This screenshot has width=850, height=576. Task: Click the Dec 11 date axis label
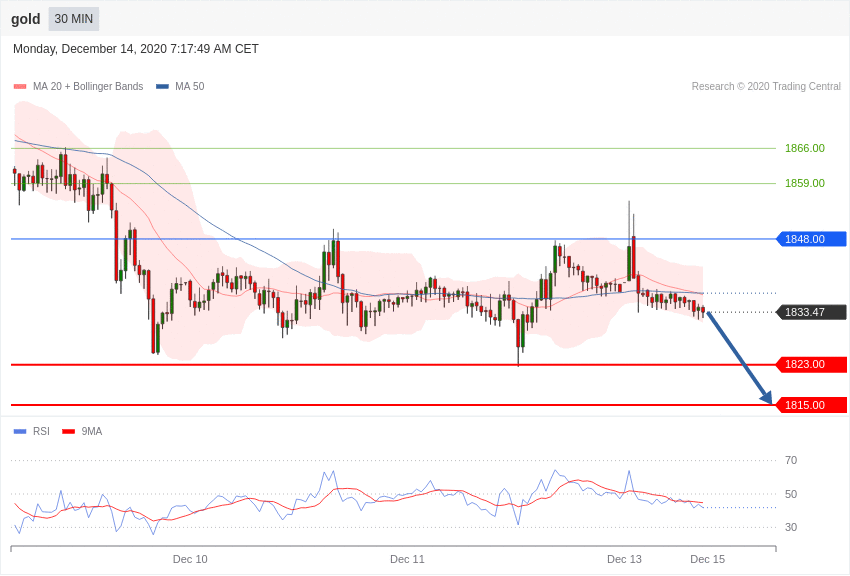click(x=407, y=559)
